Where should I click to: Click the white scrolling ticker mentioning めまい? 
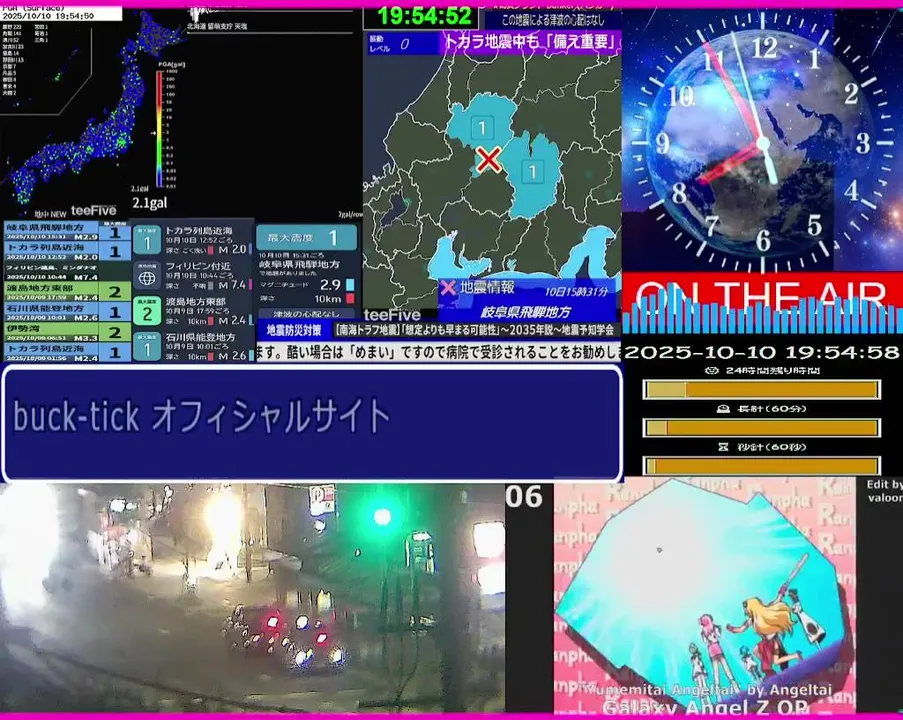439,351
